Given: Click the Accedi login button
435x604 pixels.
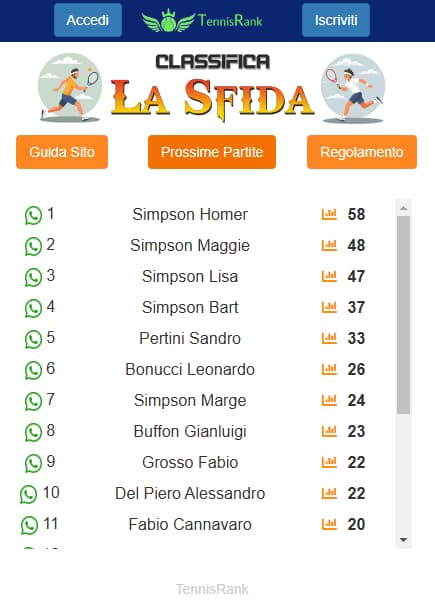Looking at the screenshot, I should [x=88, y=20].
